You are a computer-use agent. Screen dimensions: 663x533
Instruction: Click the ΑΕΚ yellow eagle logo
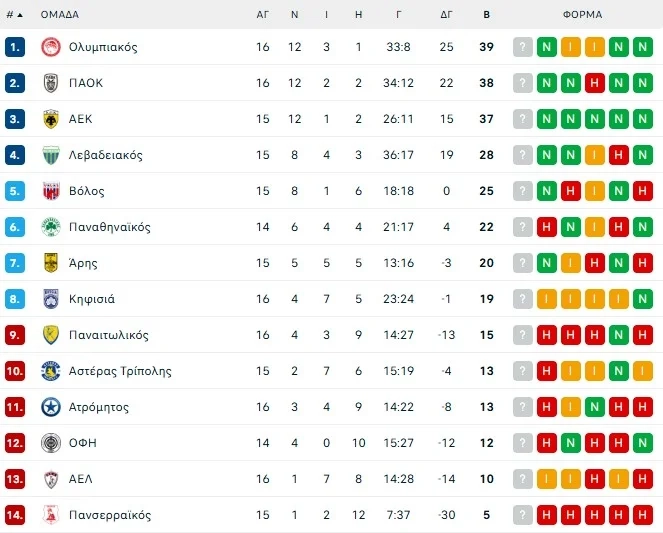51,119
